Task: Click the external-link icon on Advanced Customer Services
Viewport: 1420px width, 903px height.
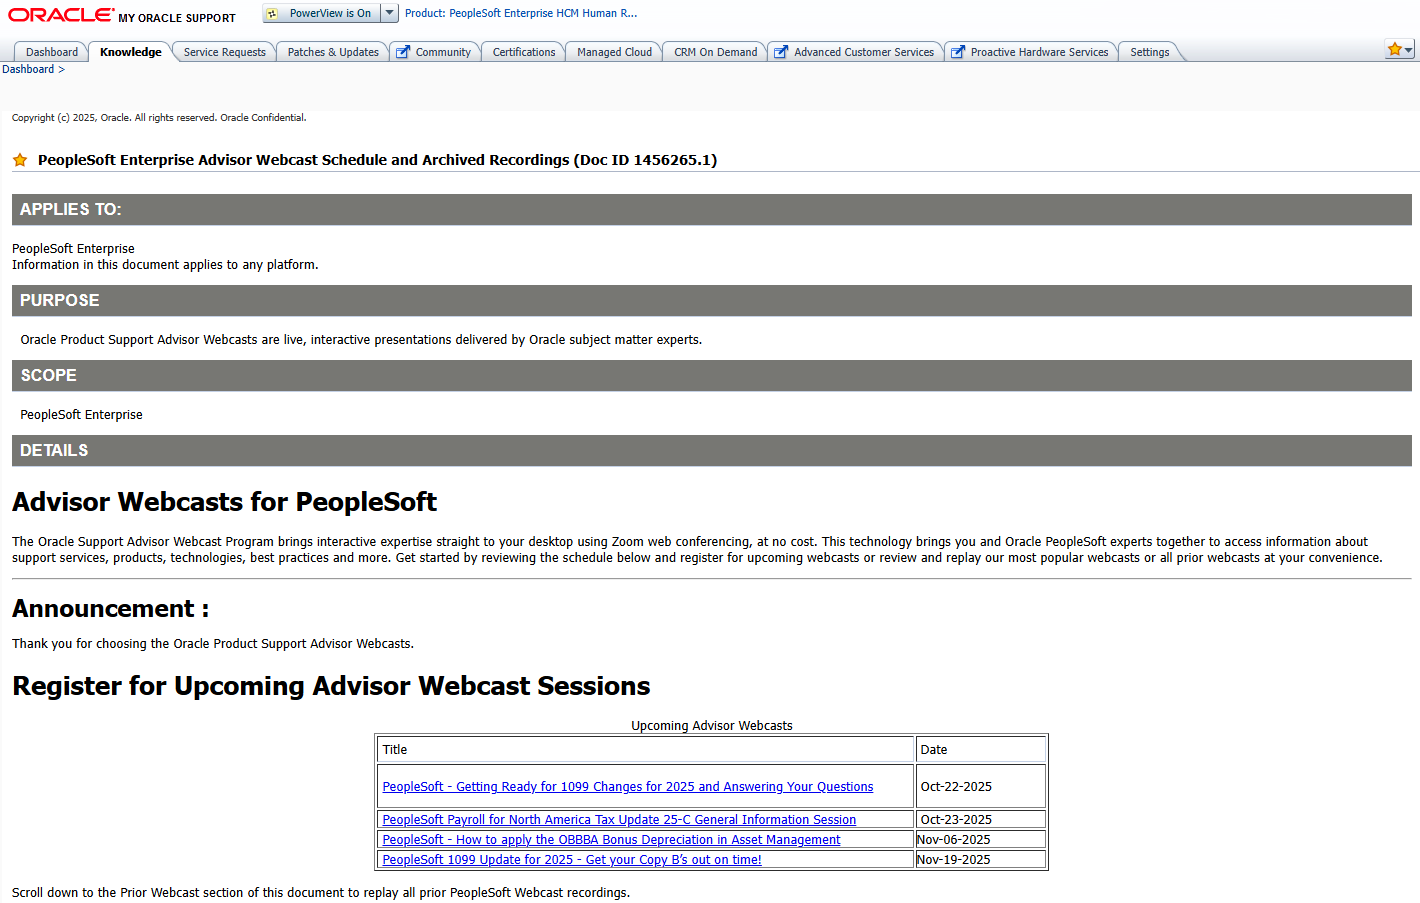Action: tap(782, 51)
